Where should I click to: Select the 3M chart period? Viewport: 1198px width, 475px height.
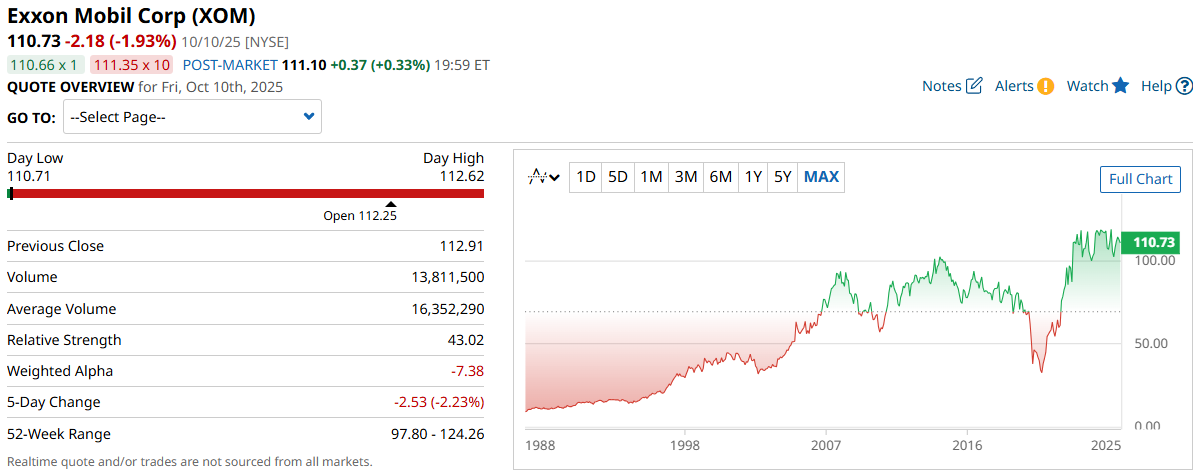685,177
